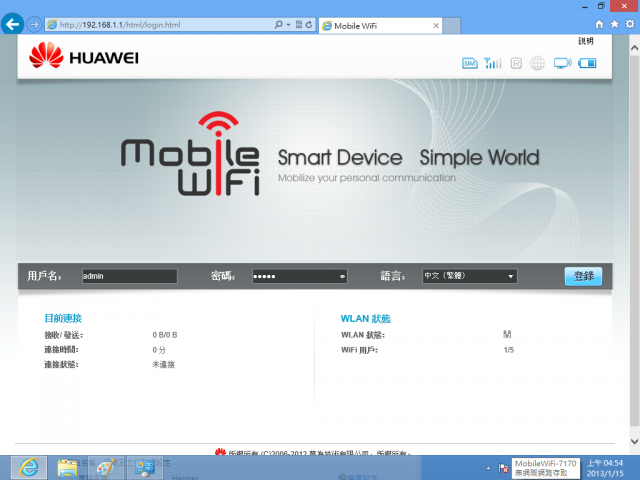This screenshot has height=480, width=640.
Task: Click the compatibility view icon
Action: (299, 24)
